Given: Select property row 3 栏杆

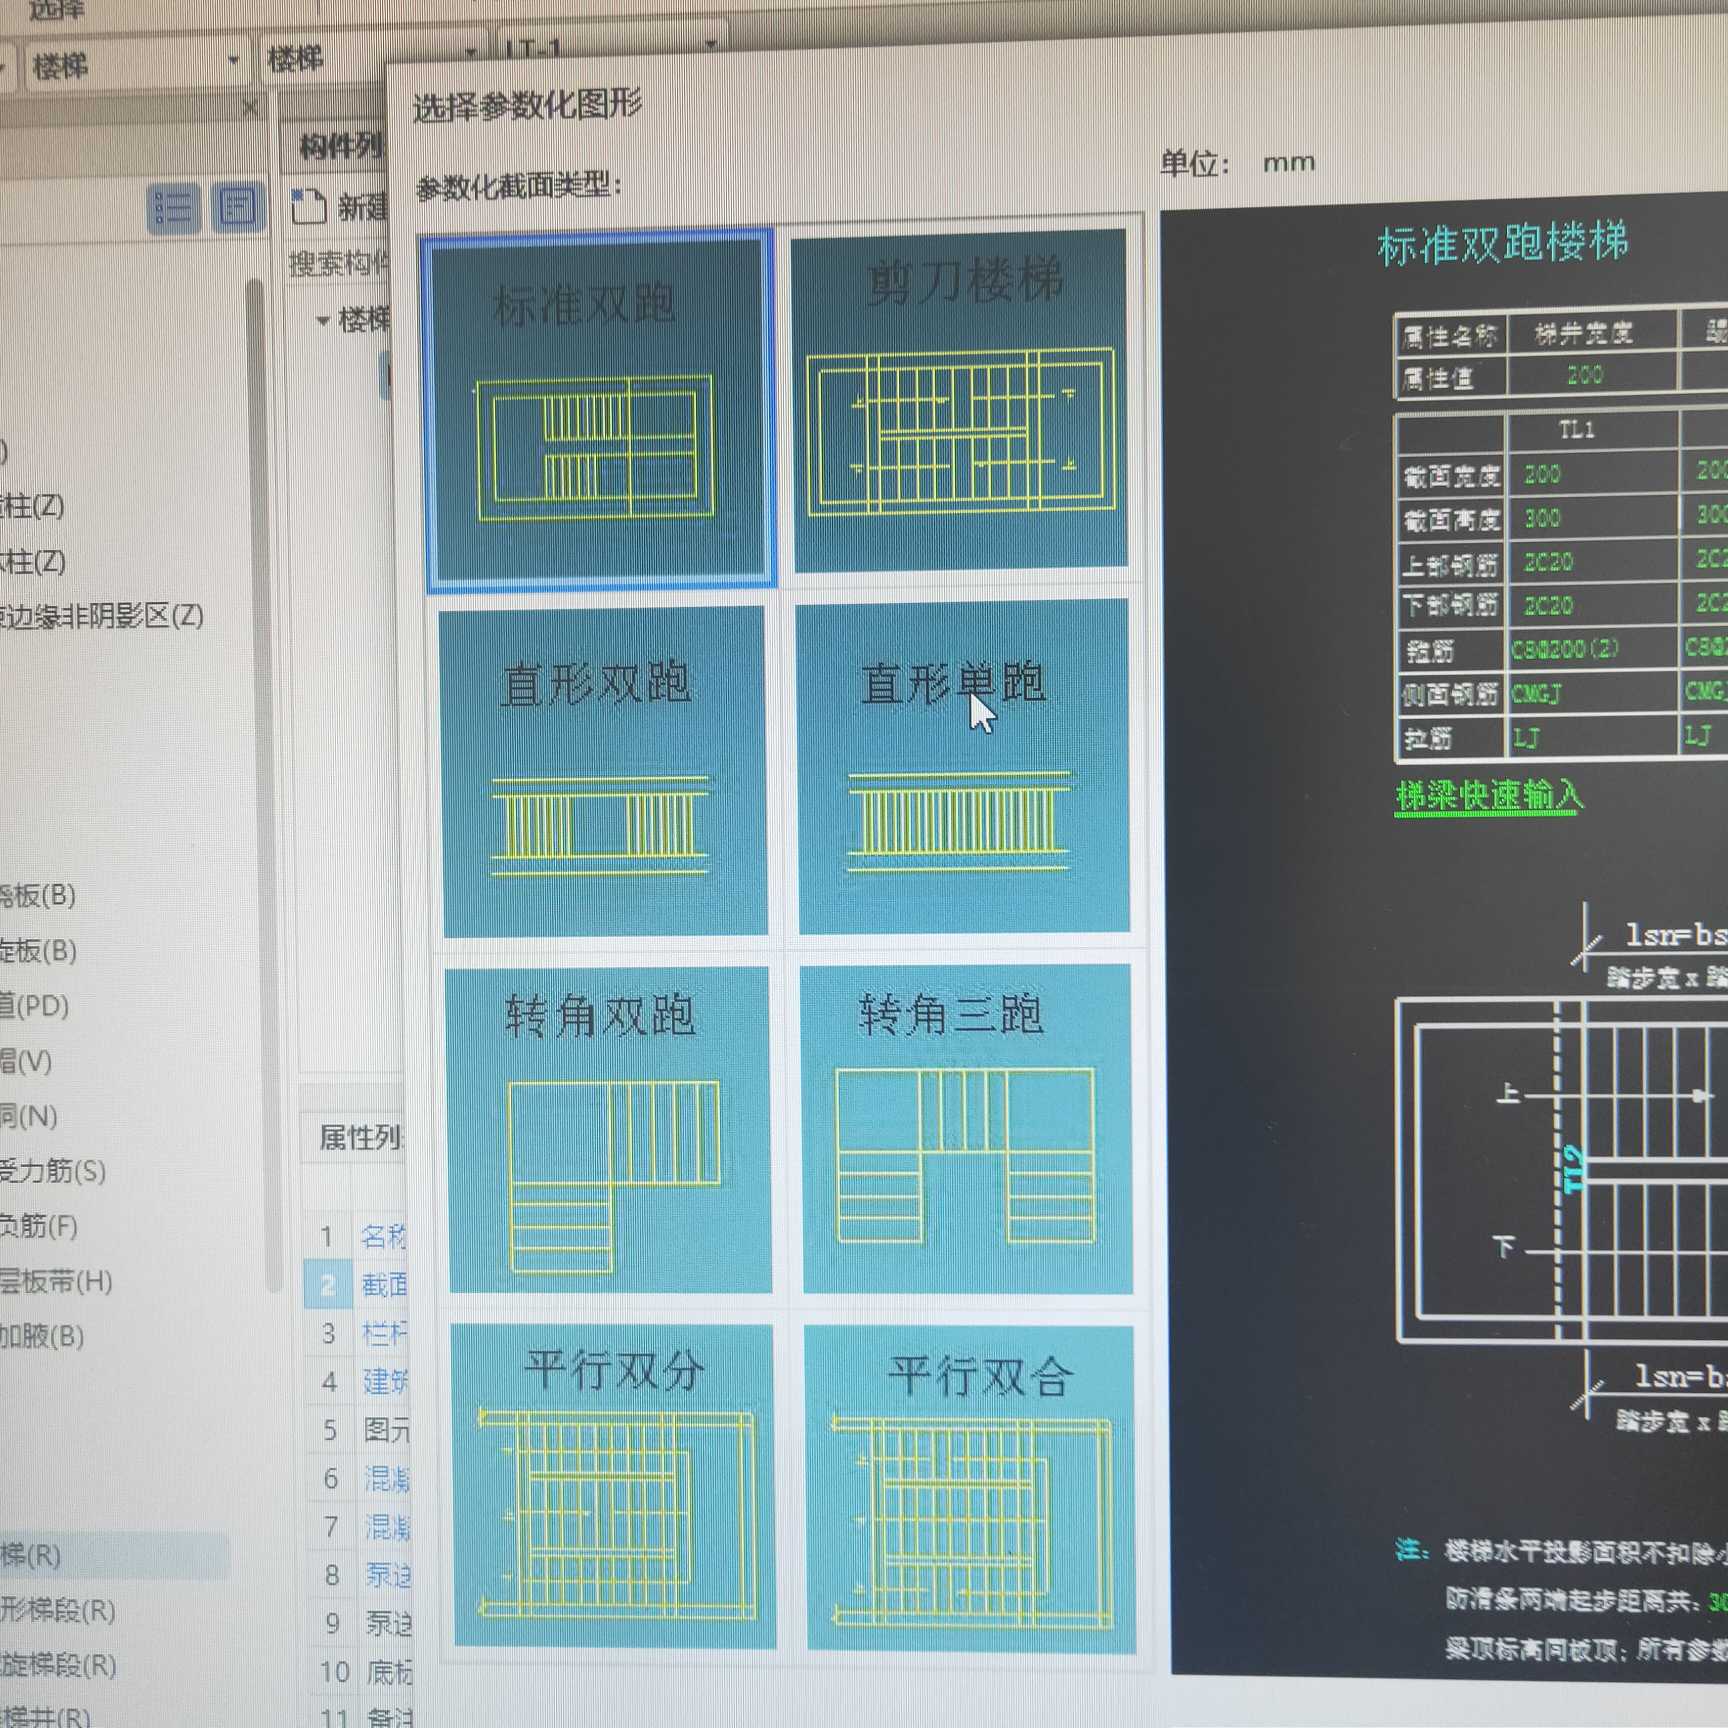Looking at the screenshot, I should click(x=358, y=1333).
